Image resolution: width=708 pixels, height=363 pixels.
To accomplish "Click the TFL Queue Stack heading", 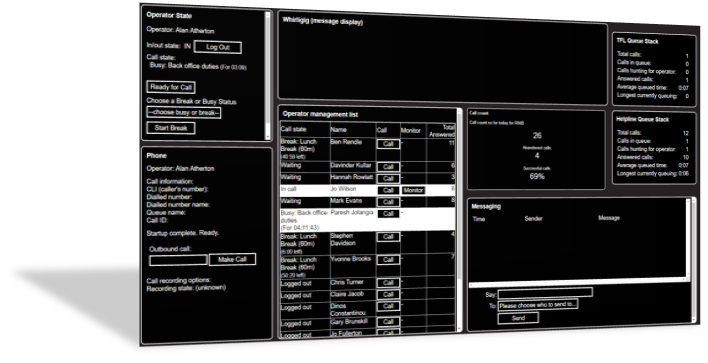I will click(637, 42).
